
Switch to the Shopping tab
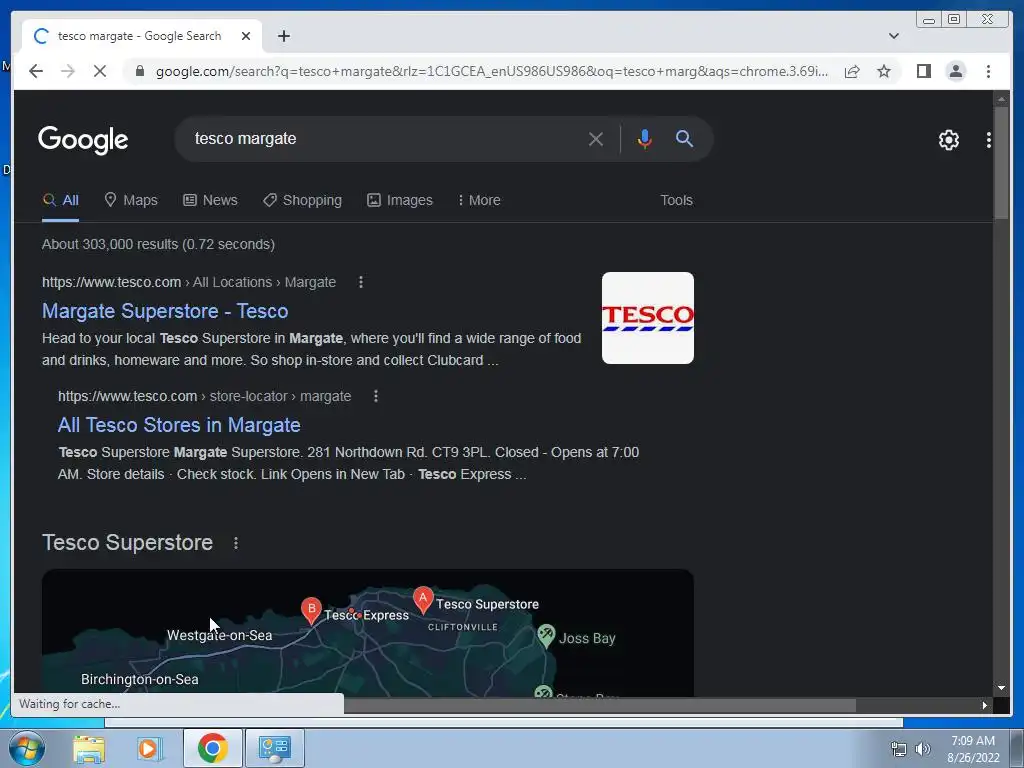pyautogui.click(x=302, y=200)
